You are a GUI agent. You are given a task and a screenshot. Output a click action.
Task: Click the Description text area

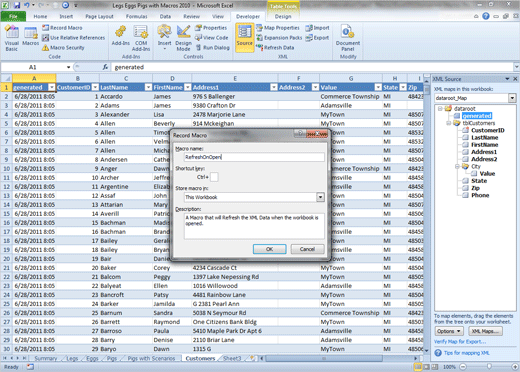(254, 226)
